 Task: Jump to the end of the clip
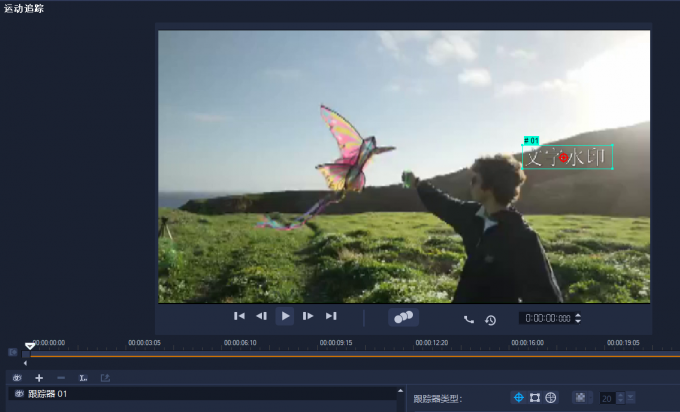pos(331,316)
